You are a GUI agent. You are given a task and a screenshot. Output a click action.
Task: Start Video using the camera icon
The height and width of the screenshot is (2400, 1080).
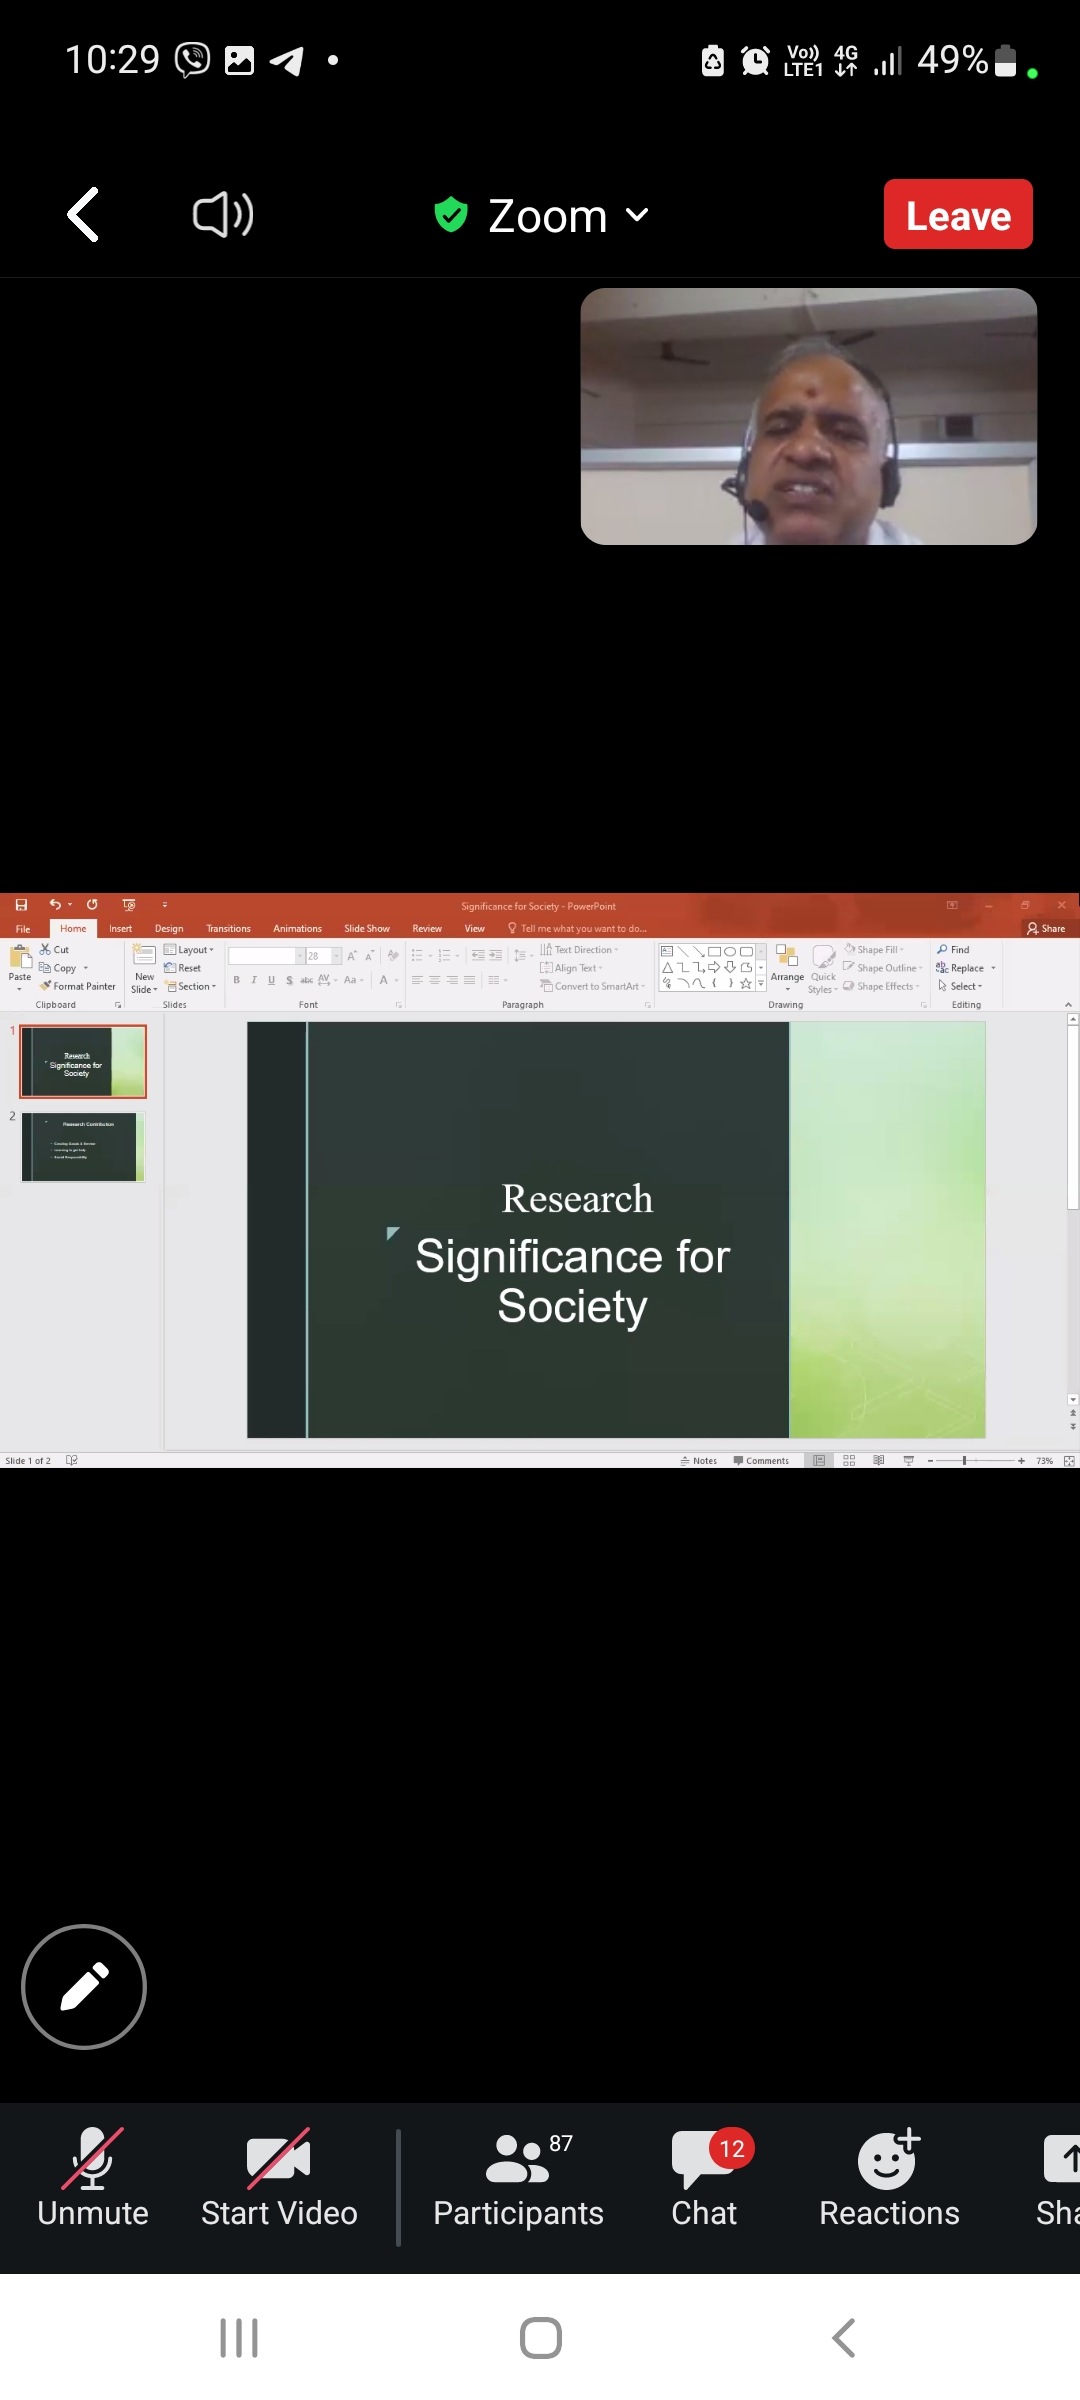click(x=279, y=2178)
